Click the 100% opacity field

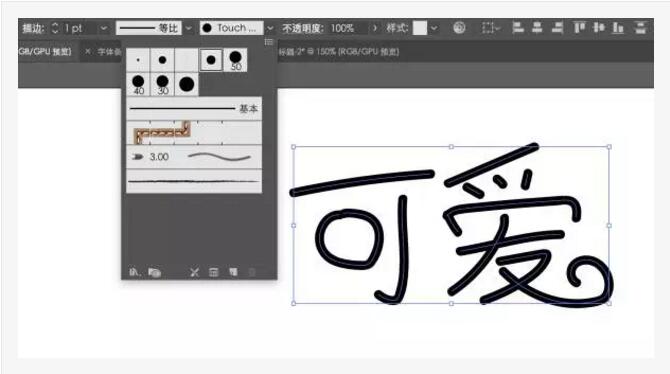pos(347,28)
